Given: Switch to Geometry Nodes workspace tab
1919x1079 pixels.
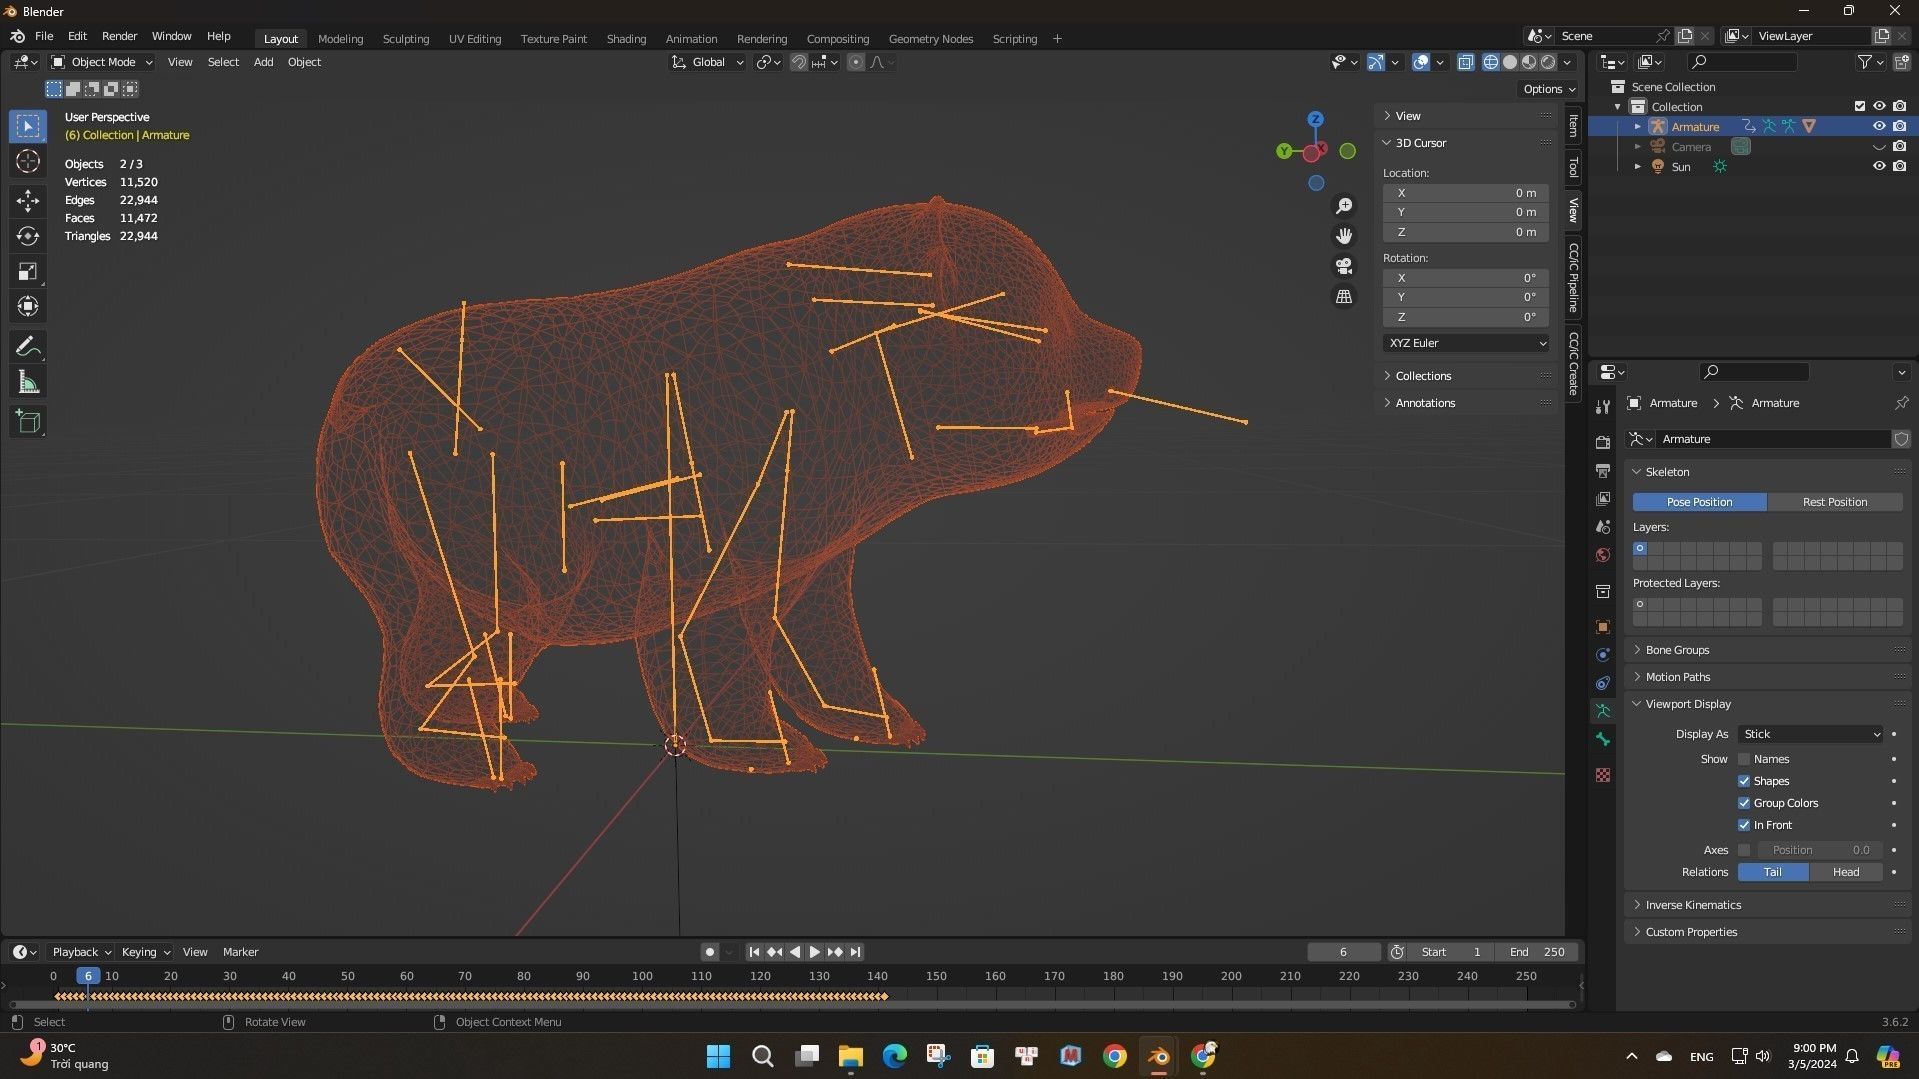Looking at the screenshot, I should click(930, 39).
